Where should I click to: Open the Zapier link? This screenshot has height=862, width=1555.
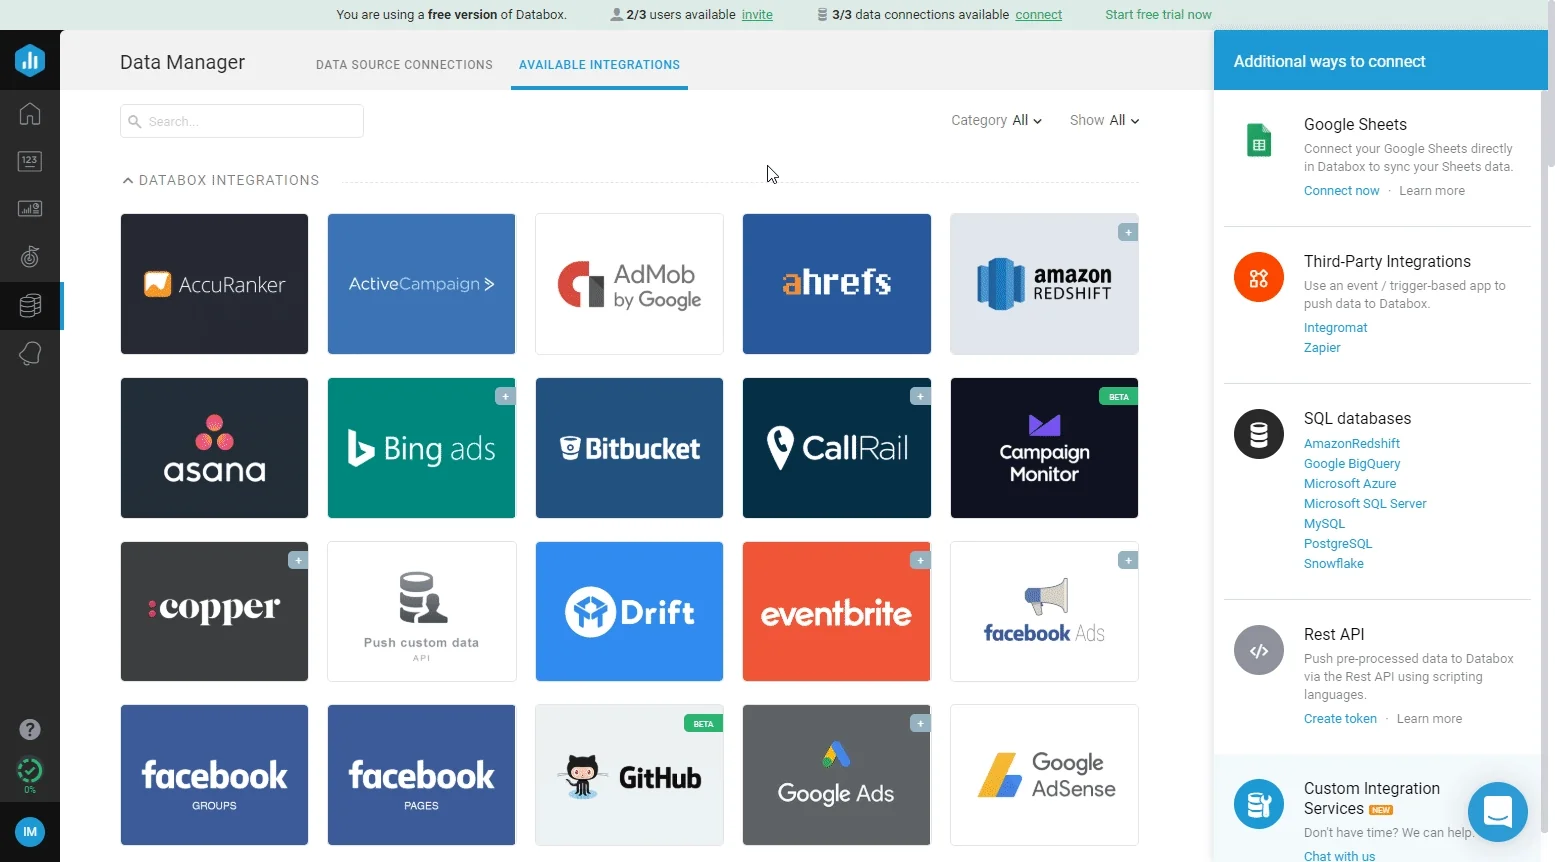pyautogui.click(x=1322, y=348)
